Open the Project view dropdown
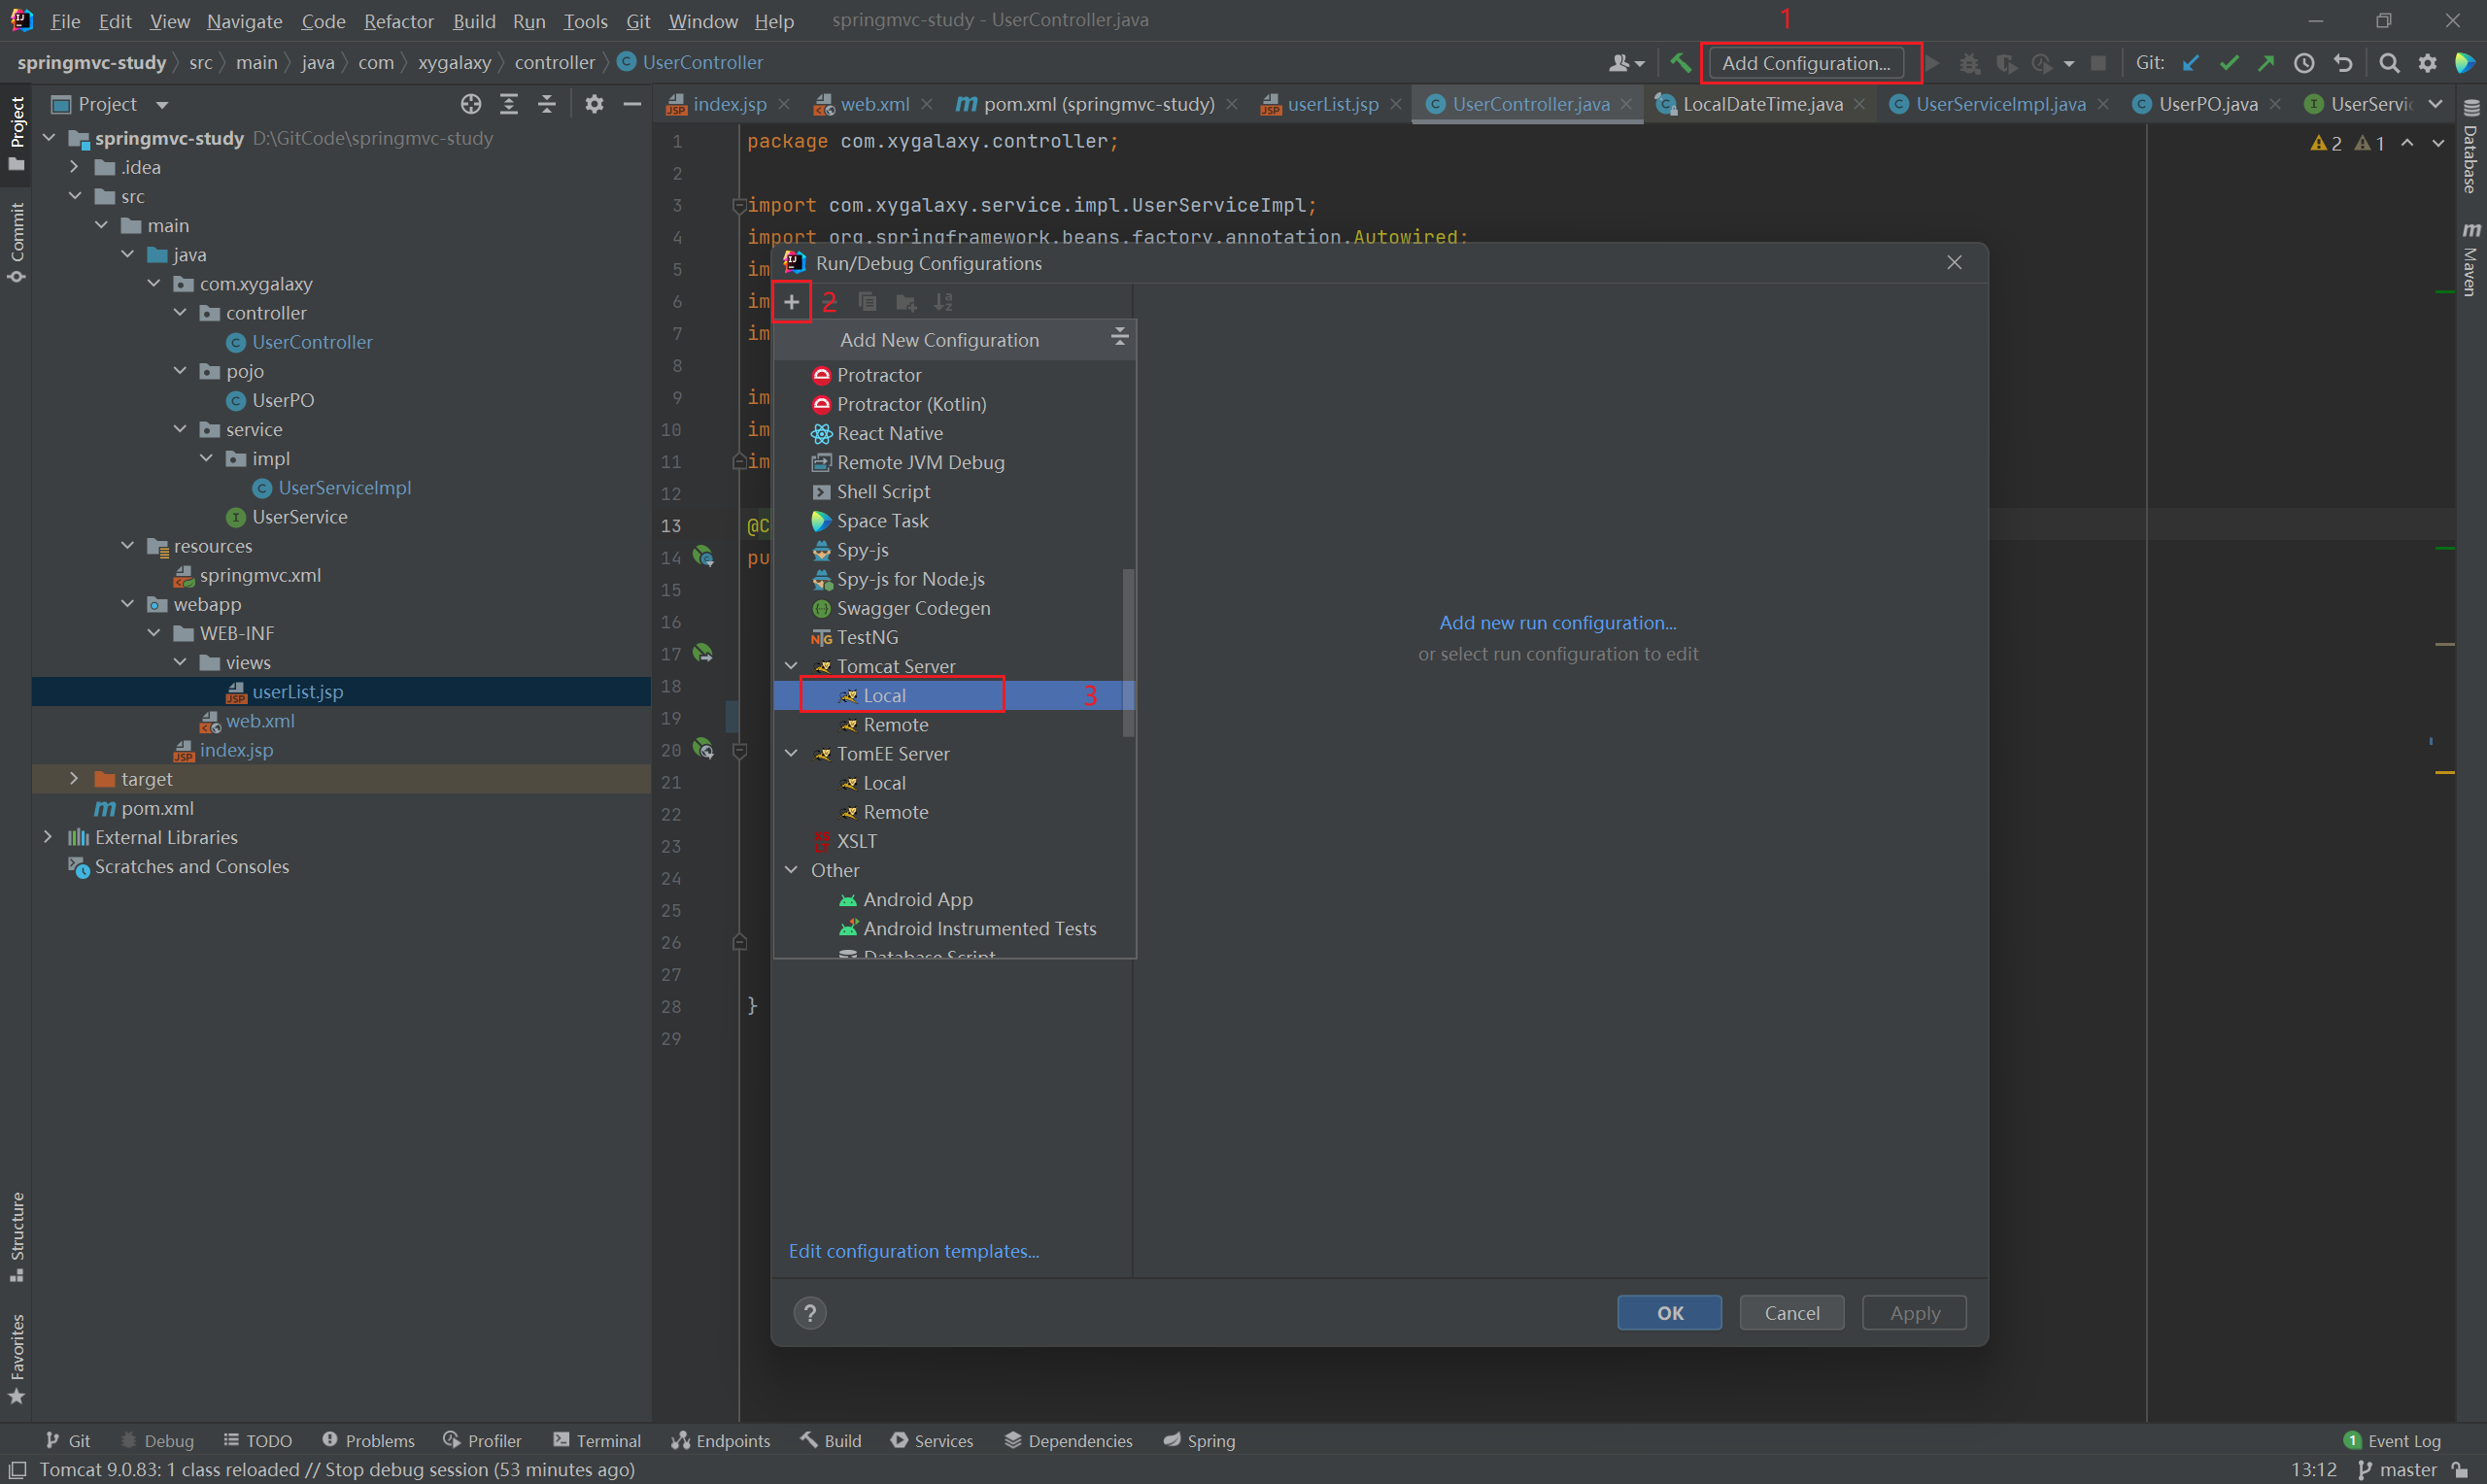 click(x=162, y=104)
